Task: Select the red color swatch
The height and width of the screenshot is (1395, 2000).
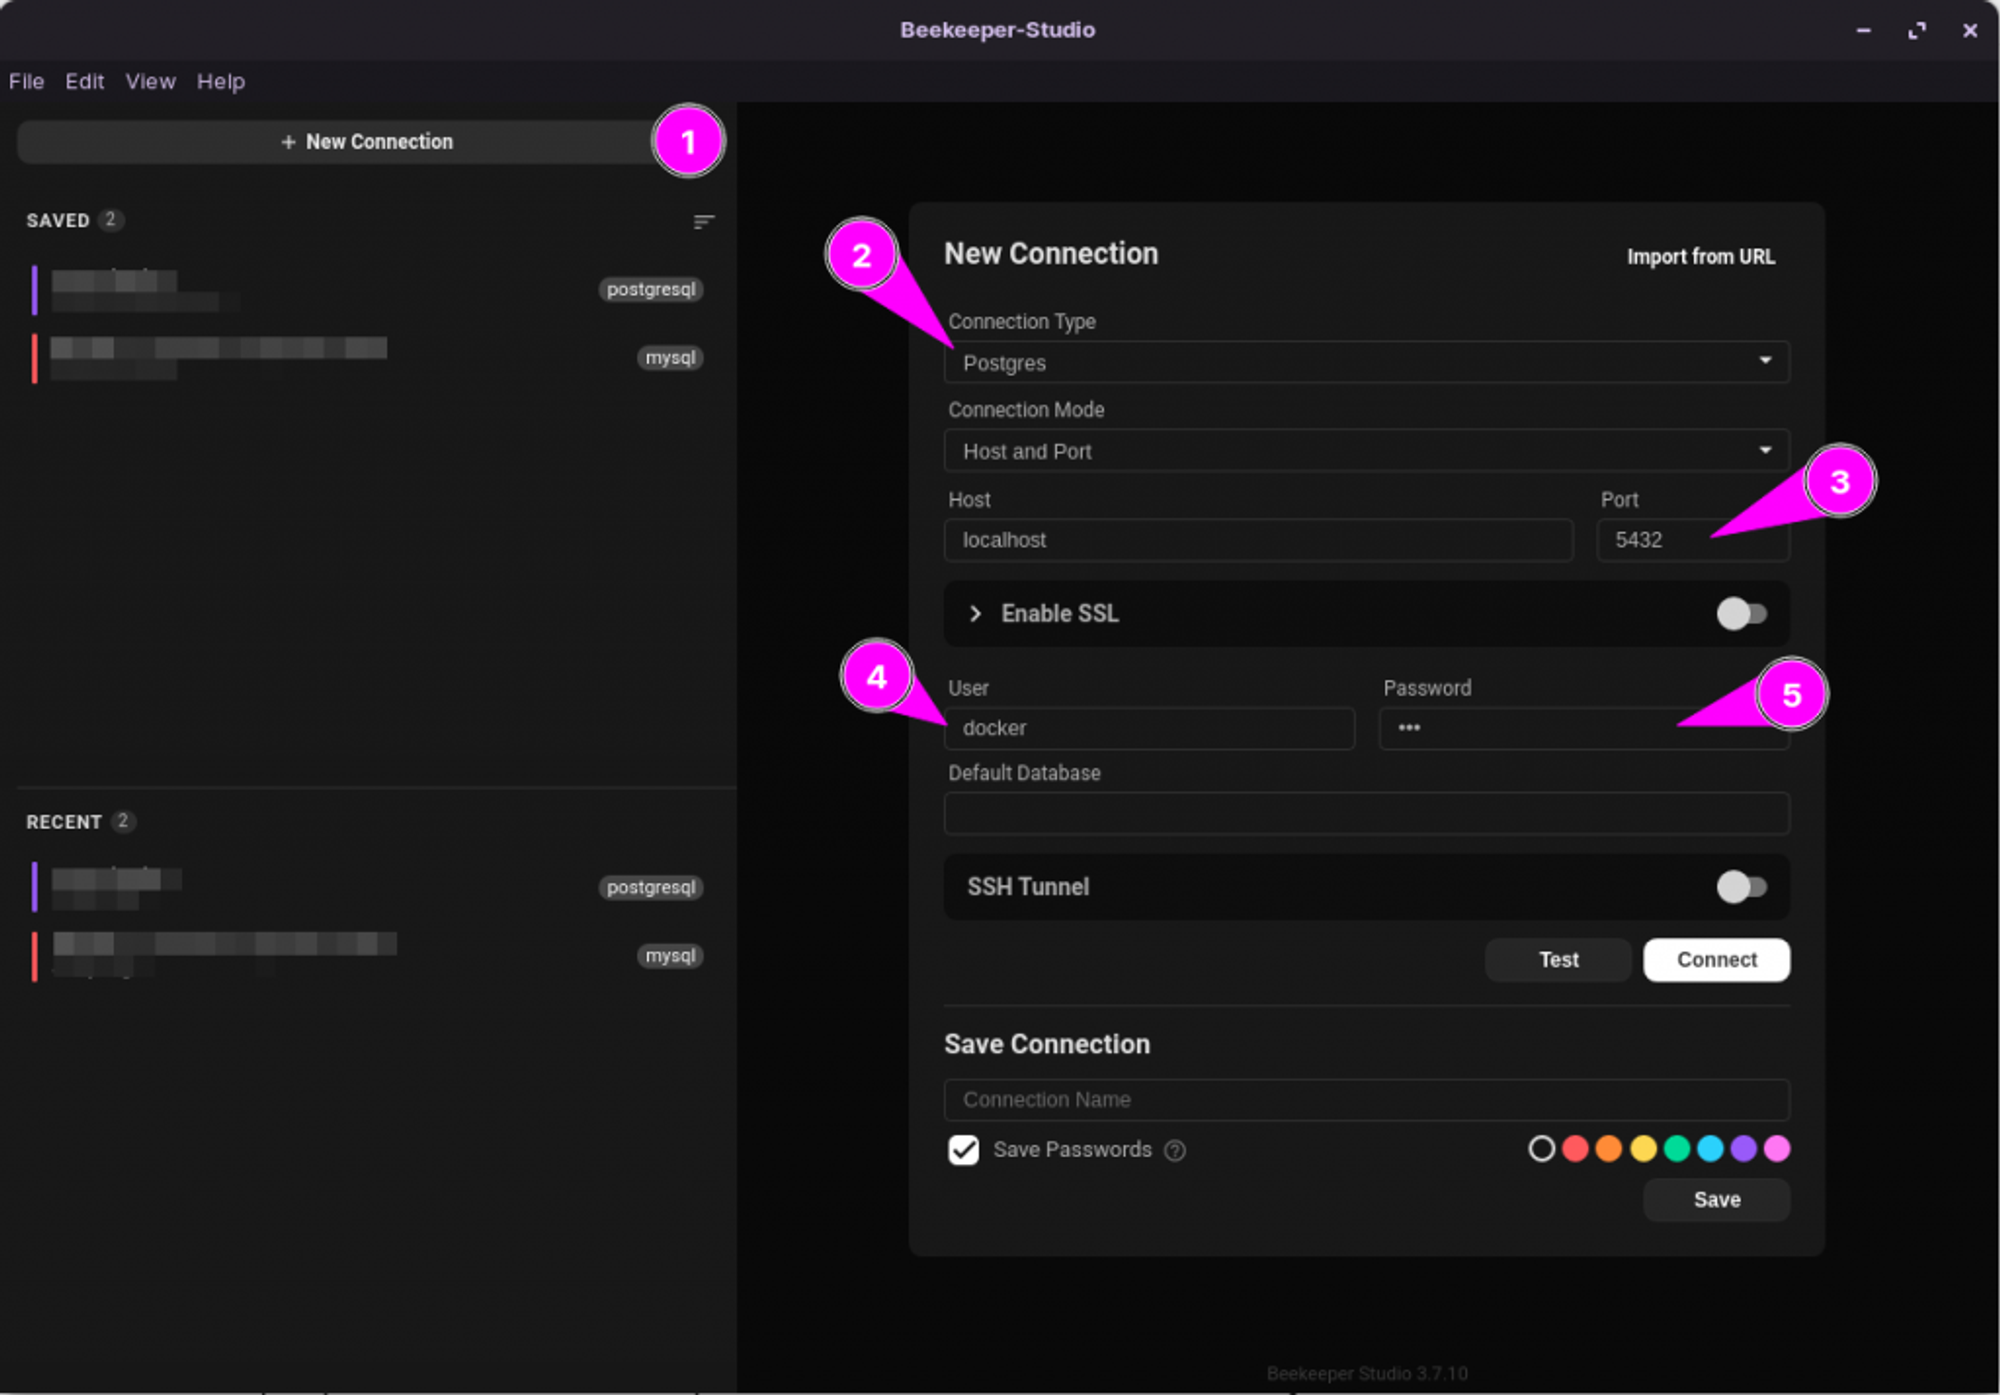Action: tap(1575, 1149)
